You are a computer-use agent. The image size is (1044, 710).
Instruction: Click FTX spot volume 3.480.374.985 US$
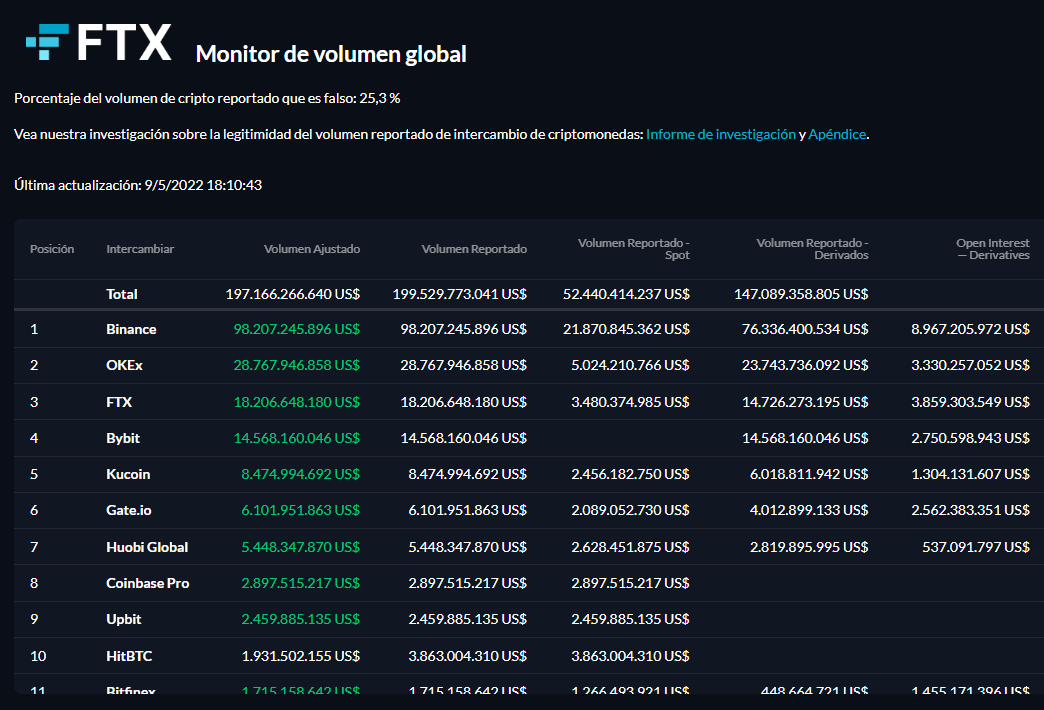pos(631,402)
